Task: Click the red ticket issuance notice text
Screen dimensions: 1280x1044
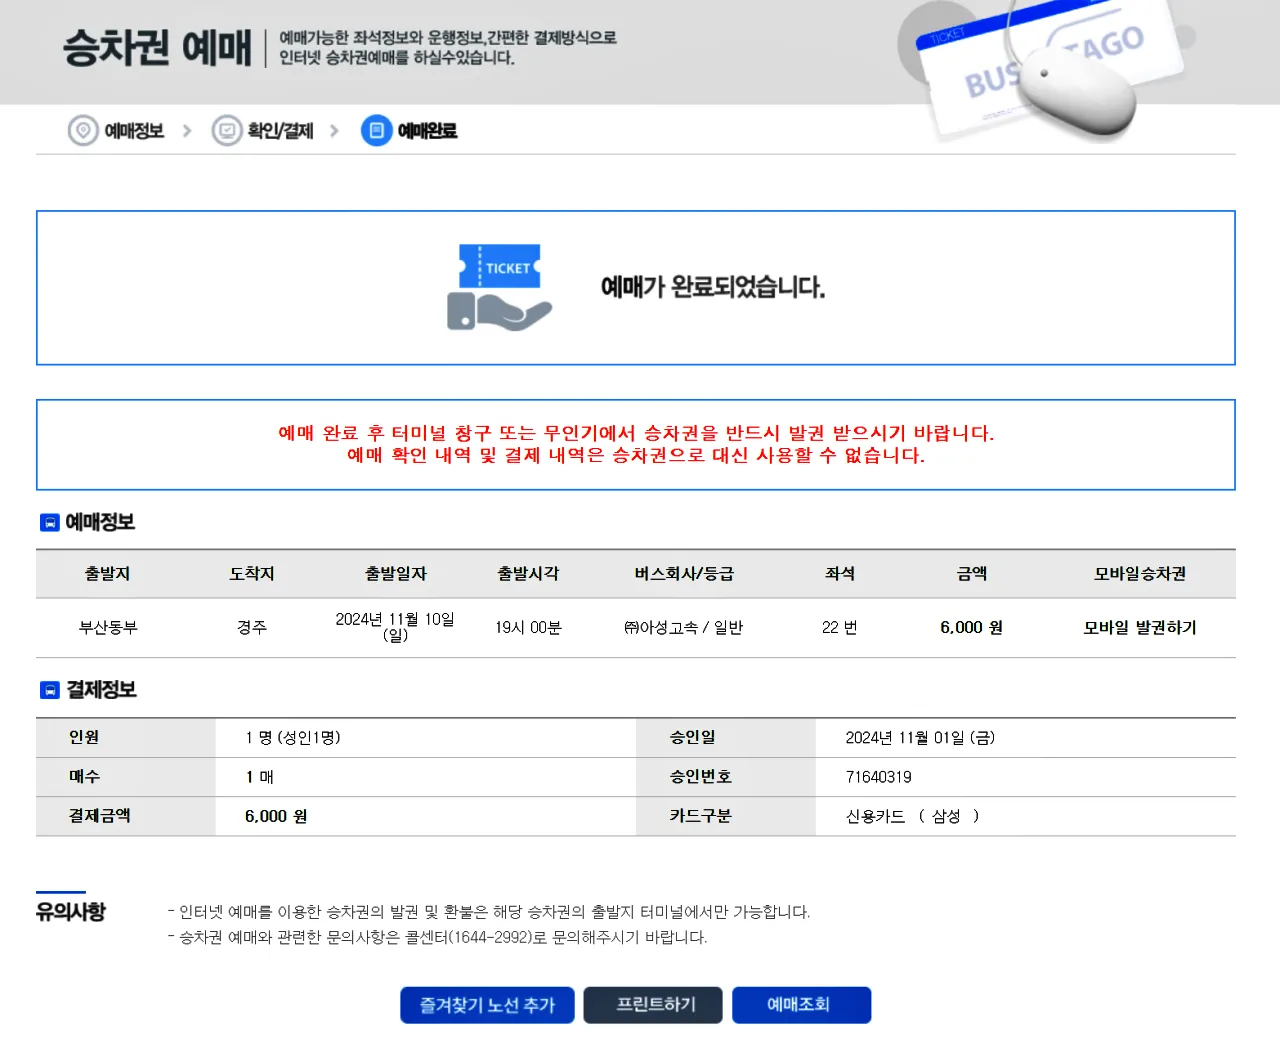Action: pos(636,445)
